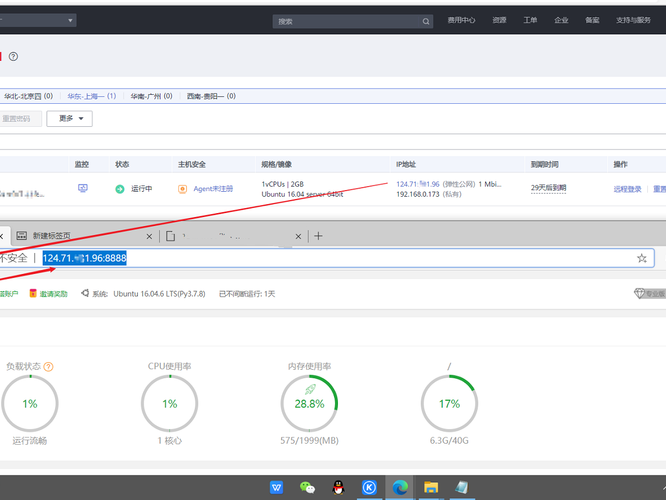Click the disk 17% usage gauge
The height and width of the screenshot is (500, 666).
(x=449, y=404)
